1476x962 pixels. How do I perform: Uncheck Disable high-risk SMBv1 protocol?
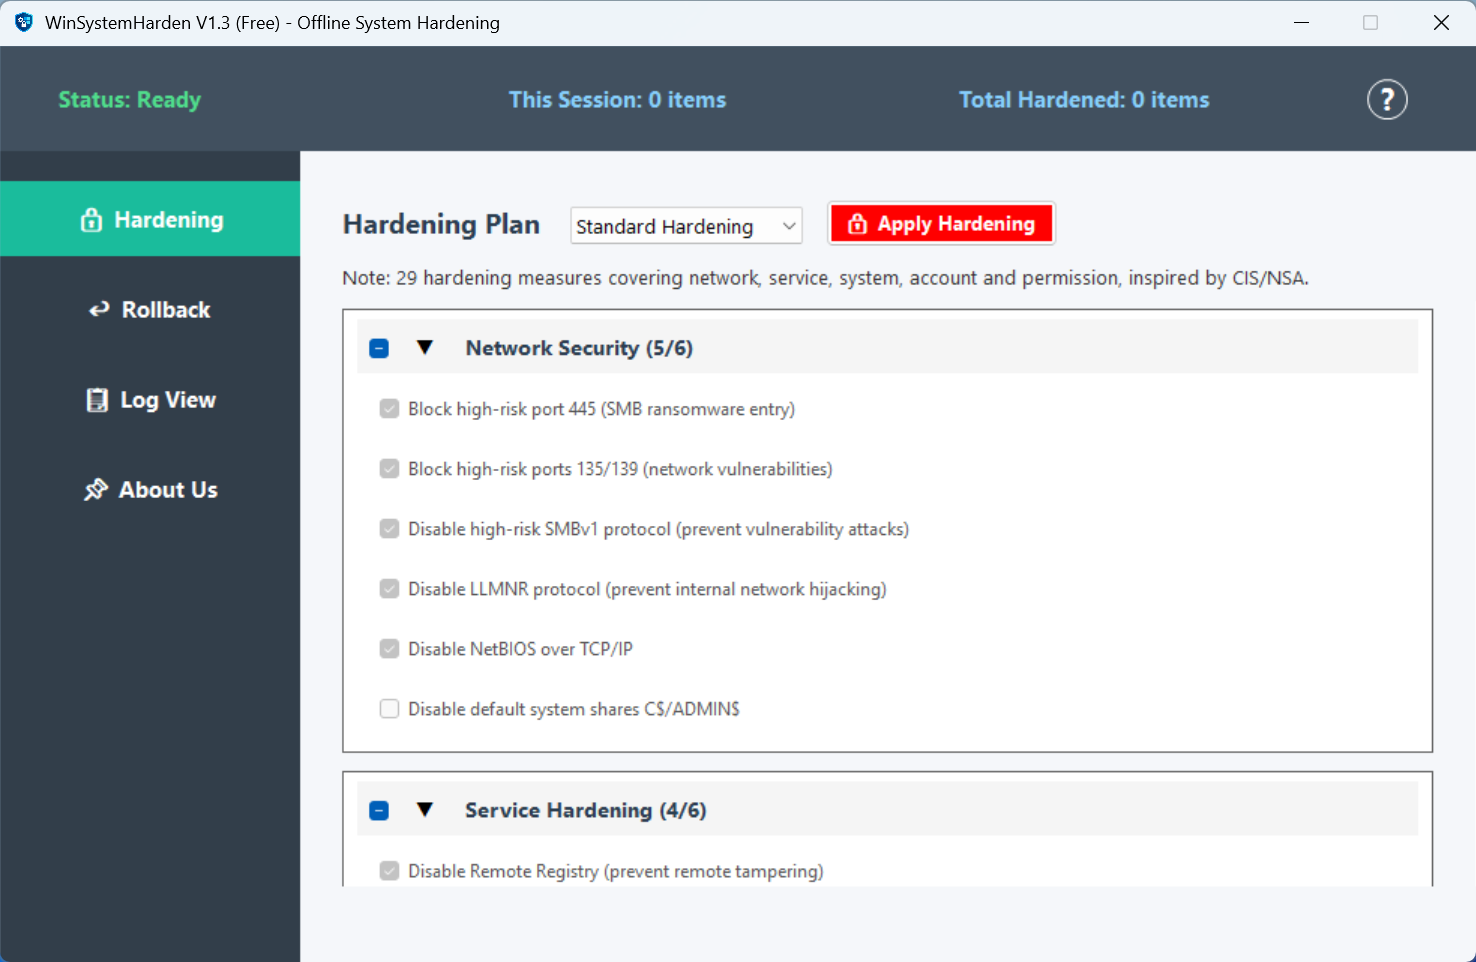(389, 529)
